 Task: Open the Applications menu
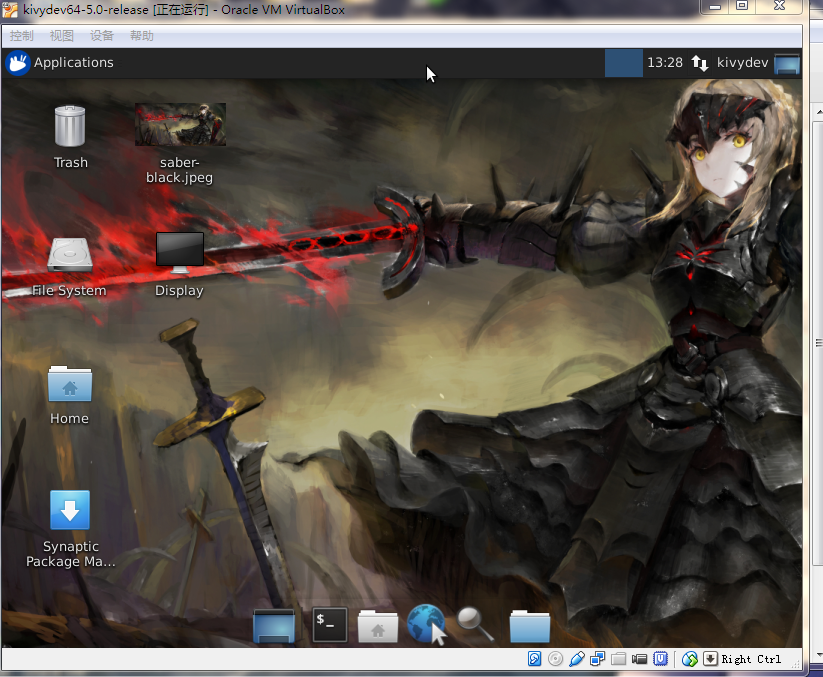[x=60, y=63]
